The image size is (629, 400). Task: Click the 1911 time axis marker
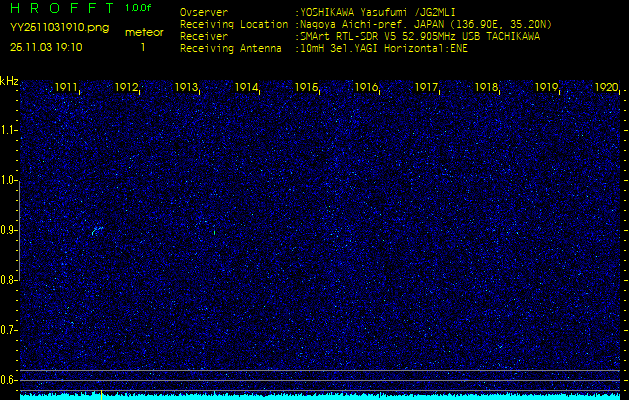pos(66,87)
